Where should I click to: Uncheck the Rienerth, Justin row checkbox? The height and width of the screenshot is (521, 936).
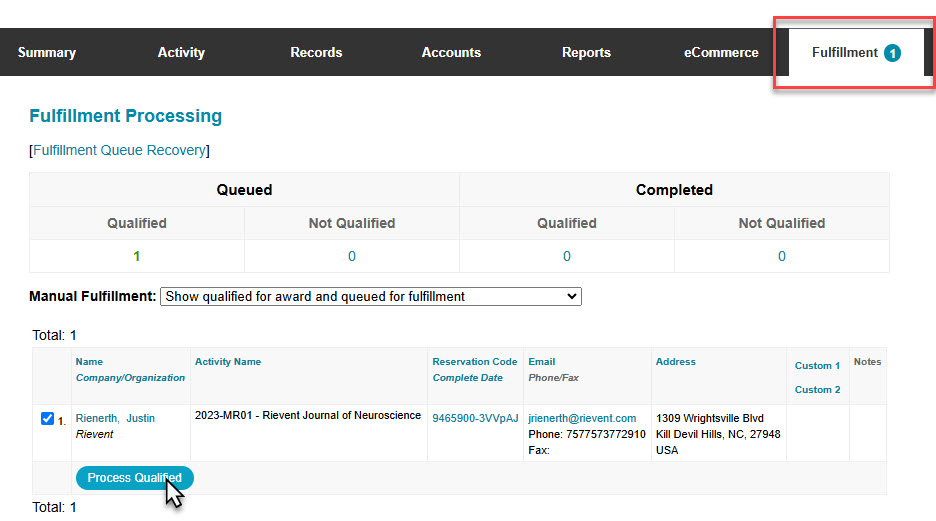click(47, 418)
